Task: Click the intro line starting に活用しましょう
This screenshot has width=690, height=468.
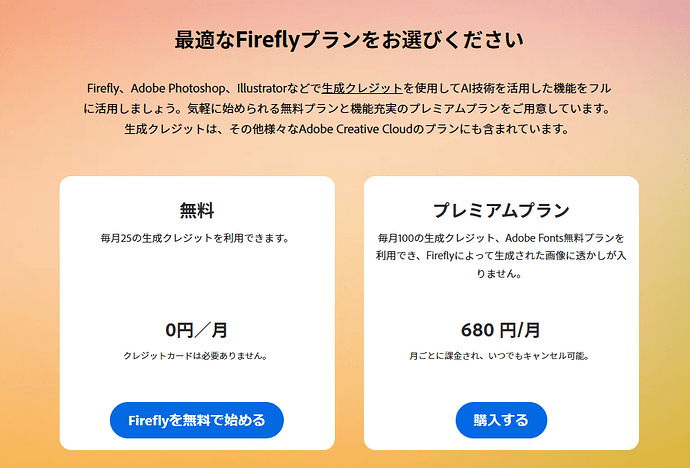Action: click(x=347, y=109)
